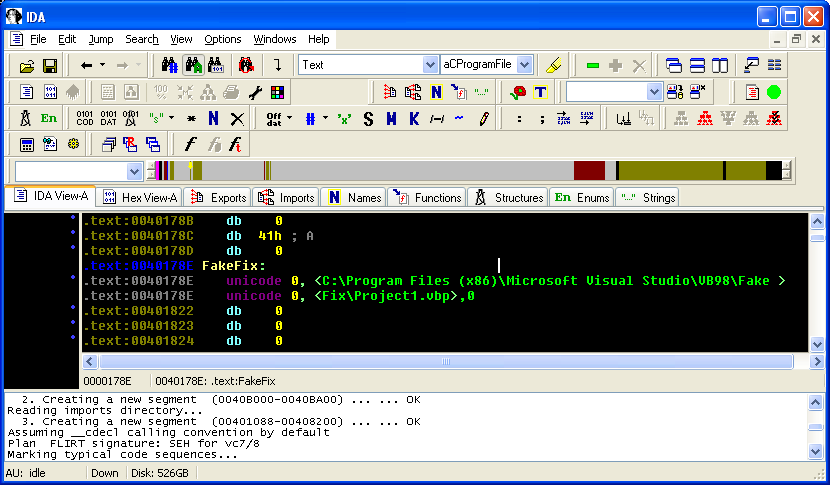Open the calculator icon
830x485 pixels.
click(26, 145)
